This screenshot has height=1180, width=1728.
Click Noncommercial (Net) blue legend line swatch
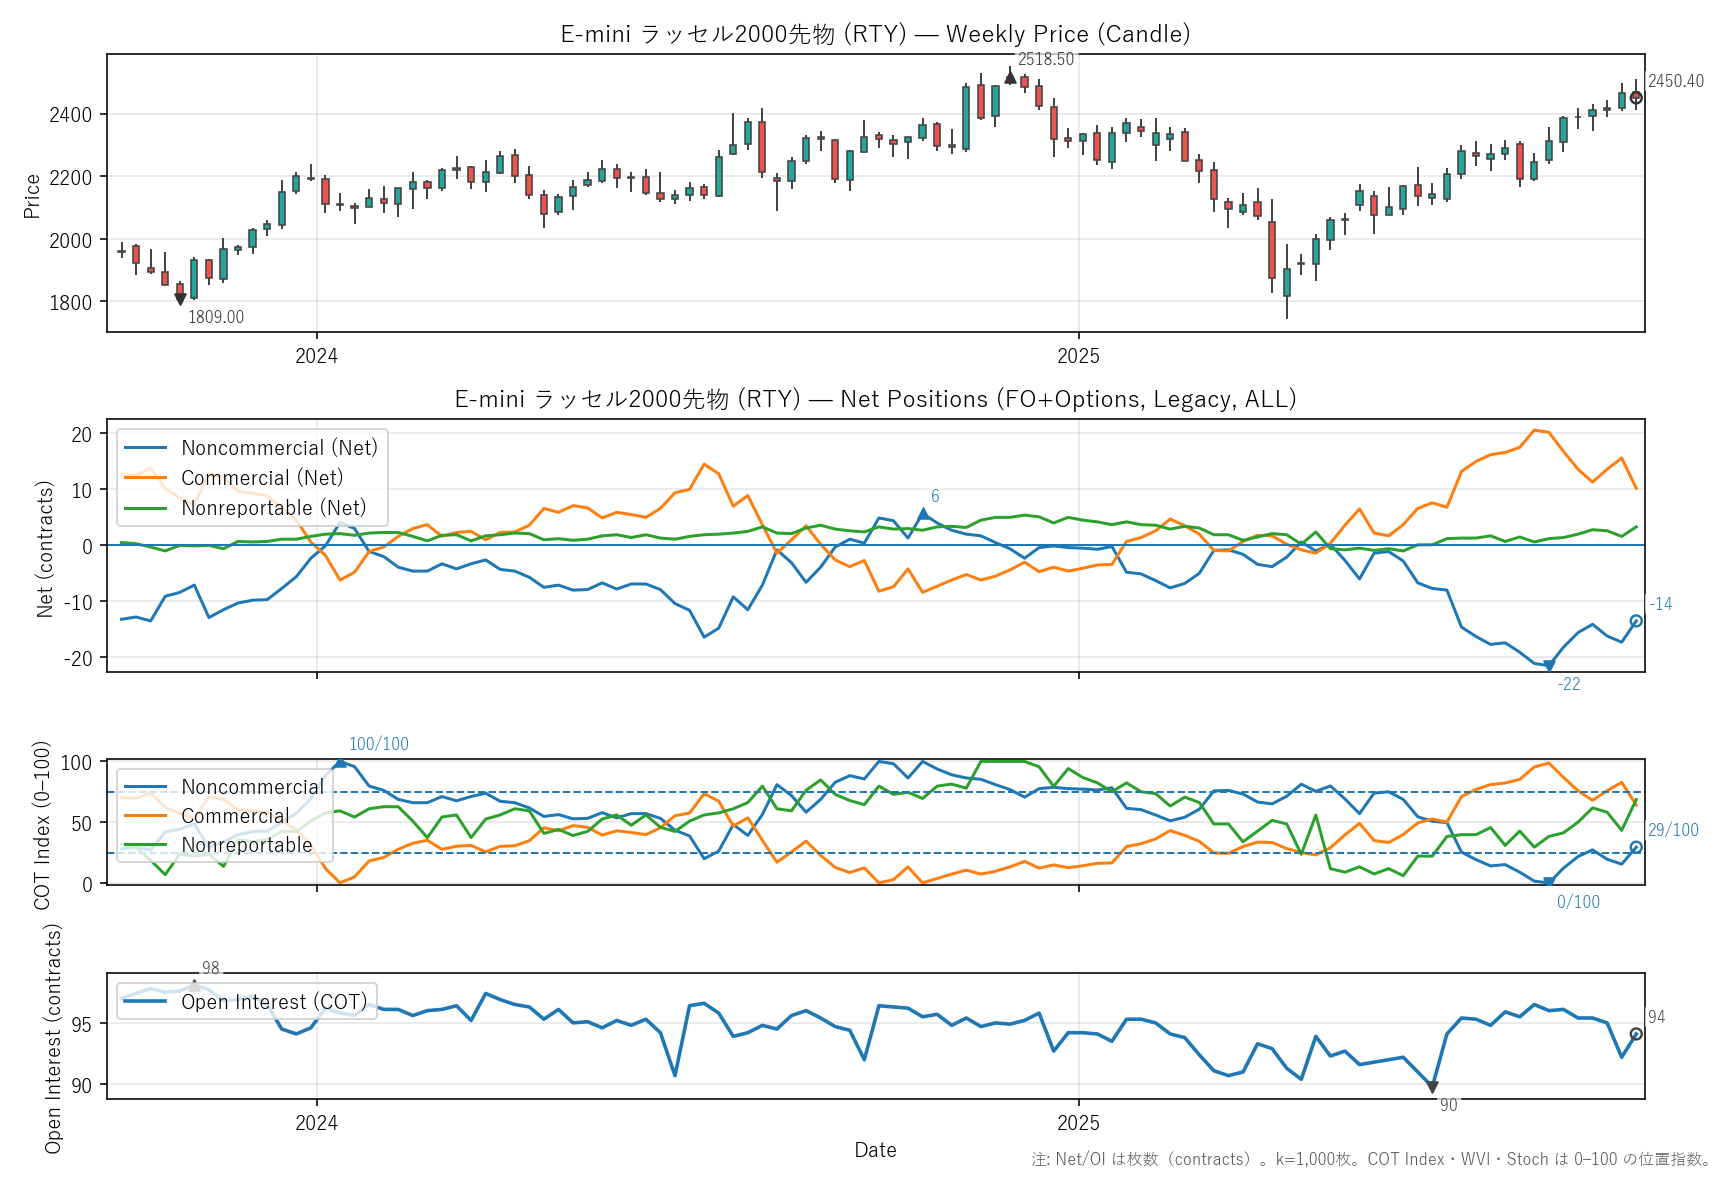pos(145,448)
